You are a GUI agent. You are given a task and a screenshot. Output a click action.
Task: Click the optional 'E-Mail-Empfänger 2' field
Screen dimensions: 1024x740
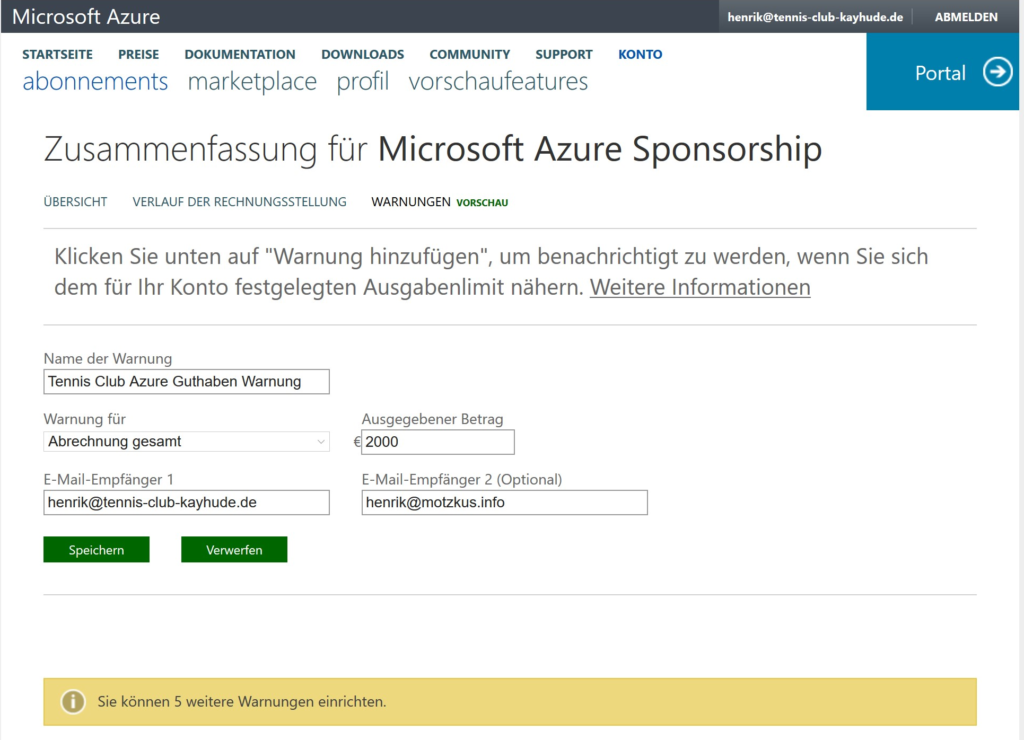tap(504, 502)
